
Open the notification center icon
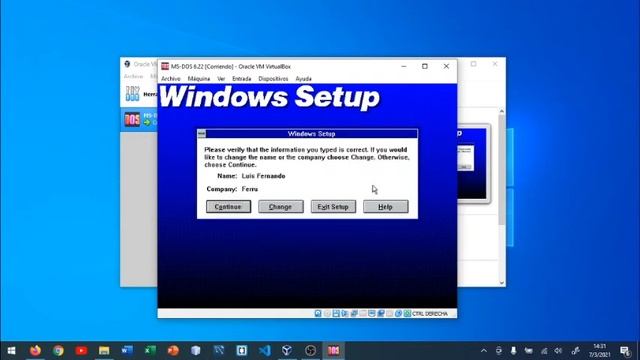(x=625, y=351)
